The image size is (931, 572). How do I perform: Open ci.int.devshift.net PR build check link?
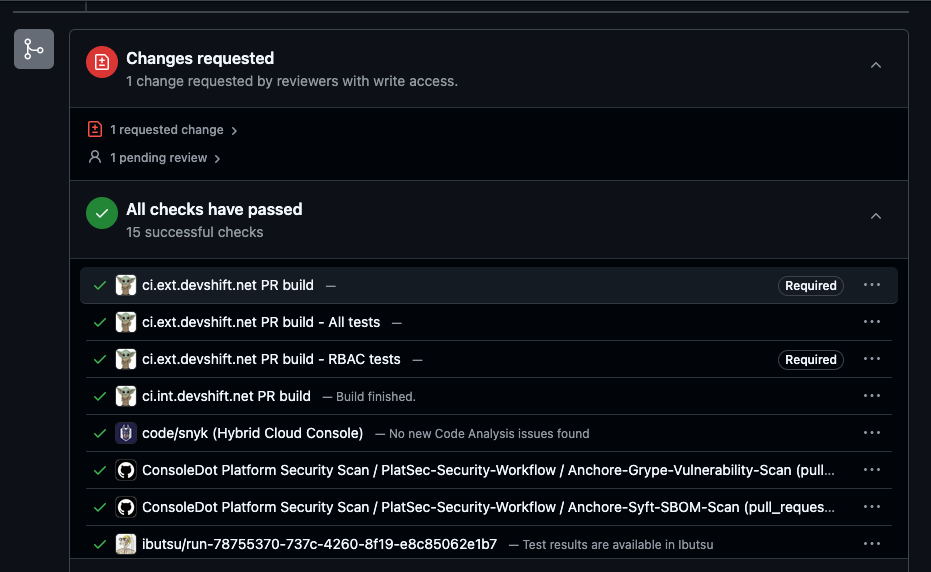coord(226,396)
